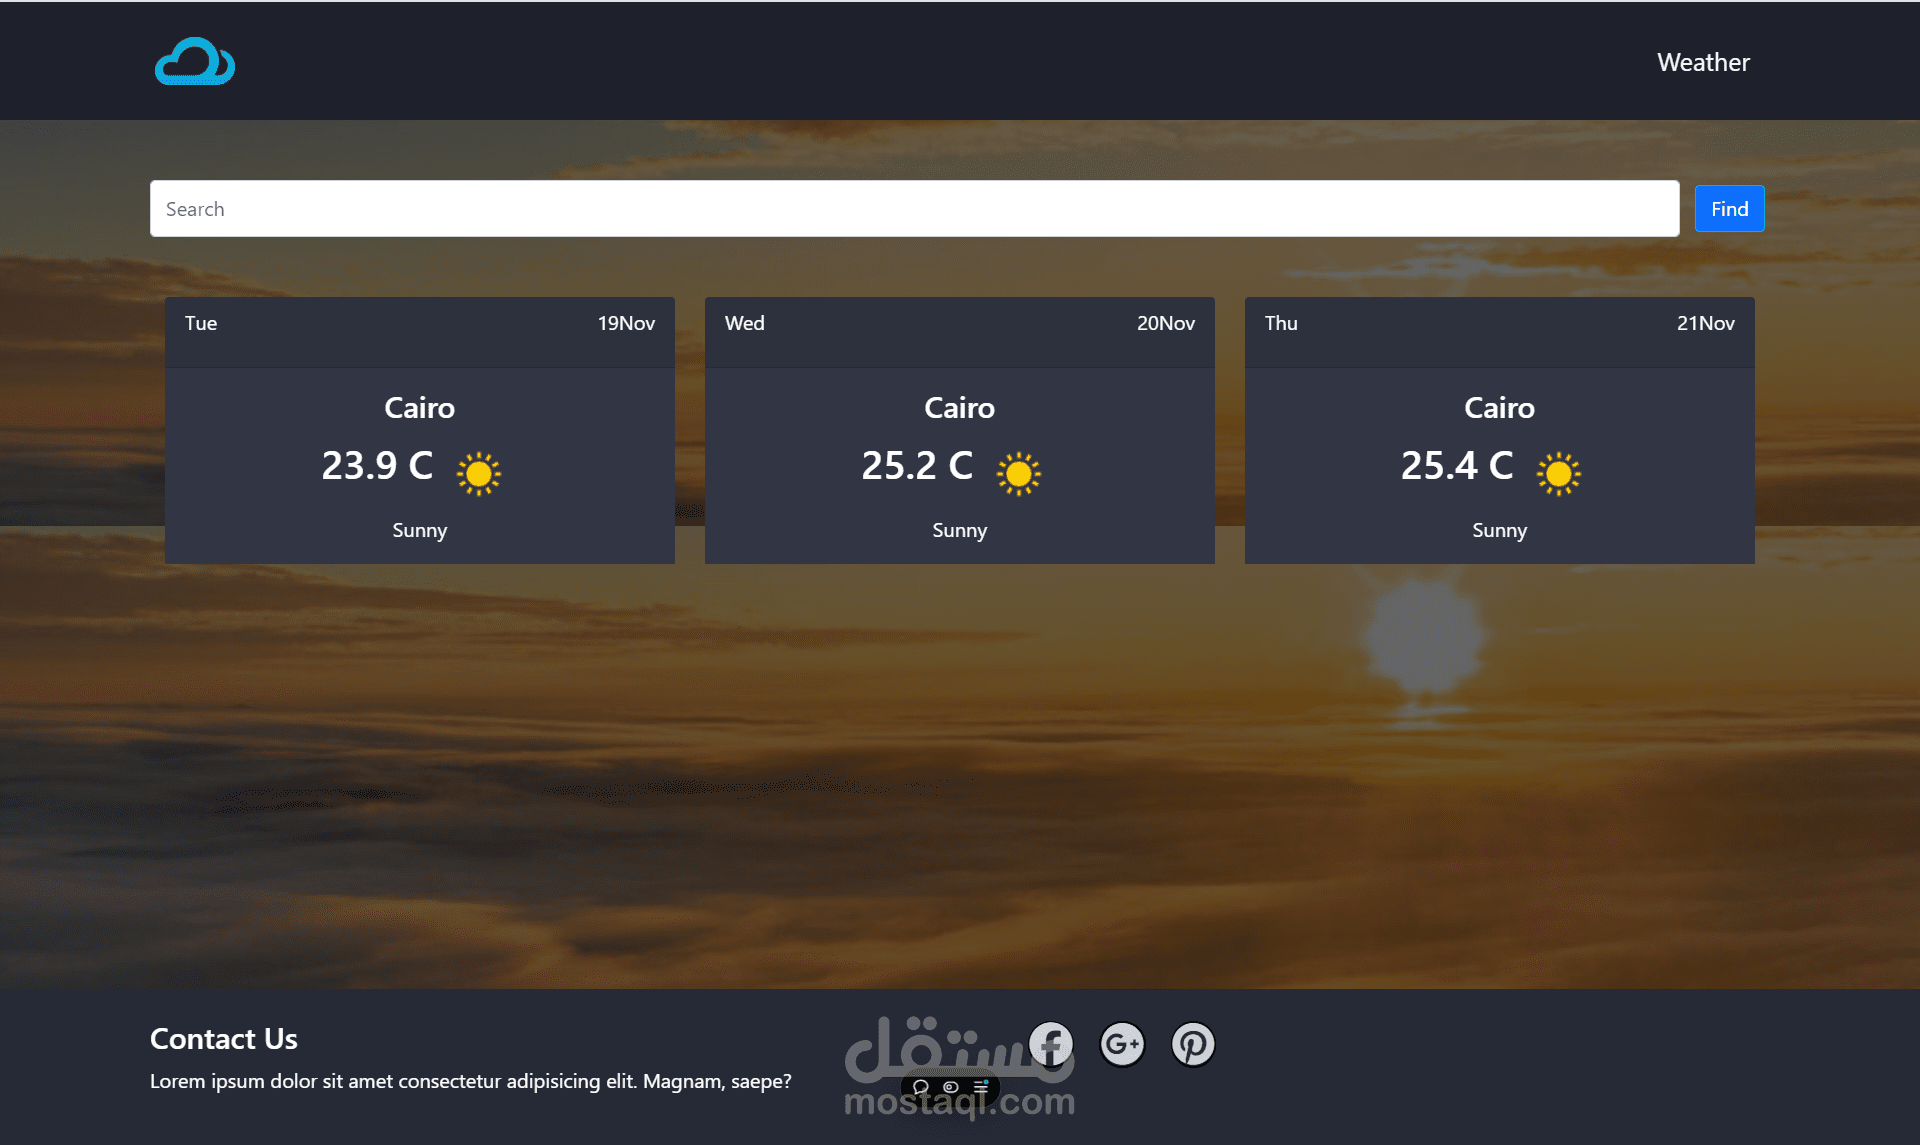Viewport: 1920px width, 1145px height.
Task: Click Sunny label on Thu card
Action: coord(1500,531)
